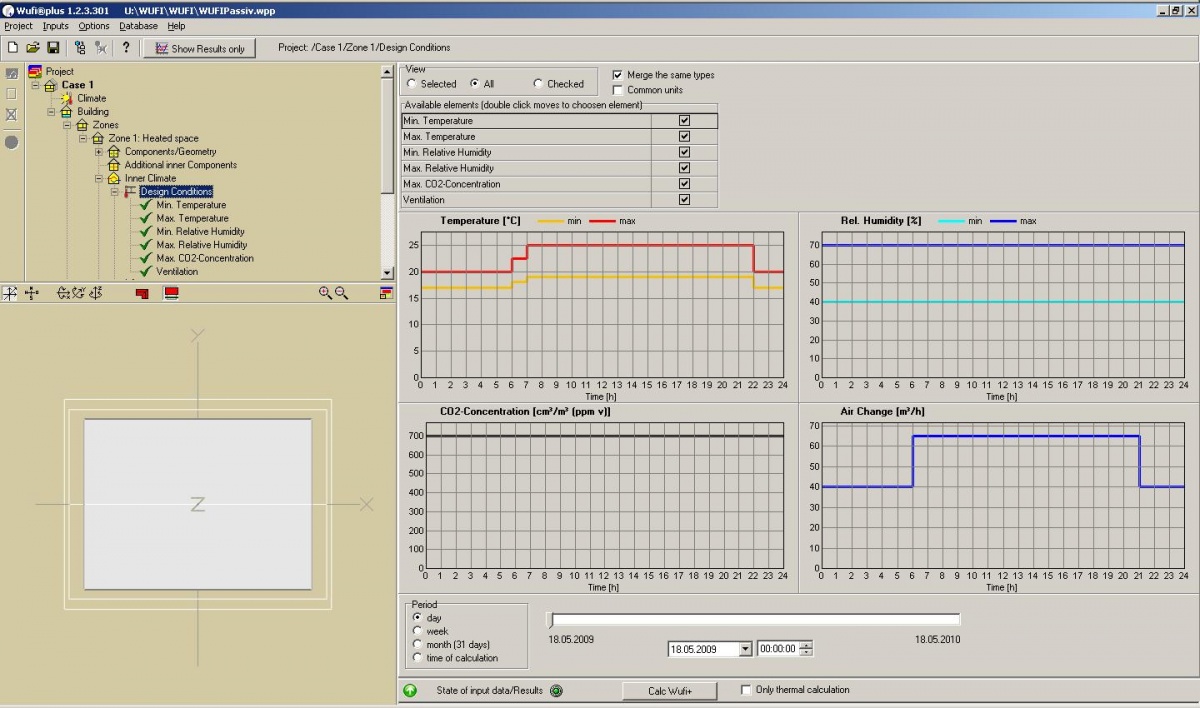This screenshot has height=708, width=1200.
Task: Select the week period radio button
Action: (x=418, y=631)
